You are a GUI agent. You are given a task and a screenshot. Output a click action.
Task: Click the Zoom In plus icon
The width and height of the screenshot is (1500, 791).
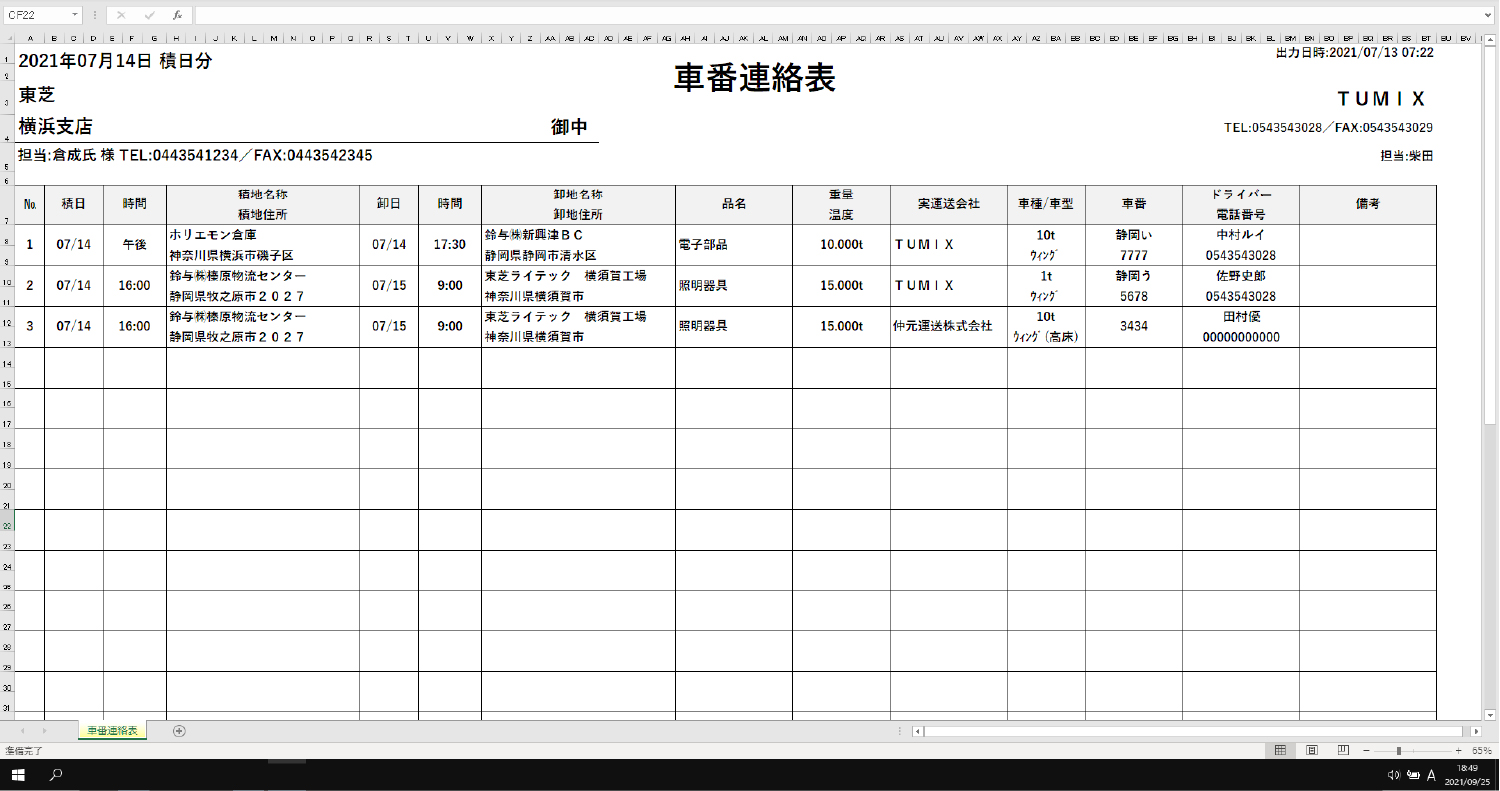point(1458,750)
